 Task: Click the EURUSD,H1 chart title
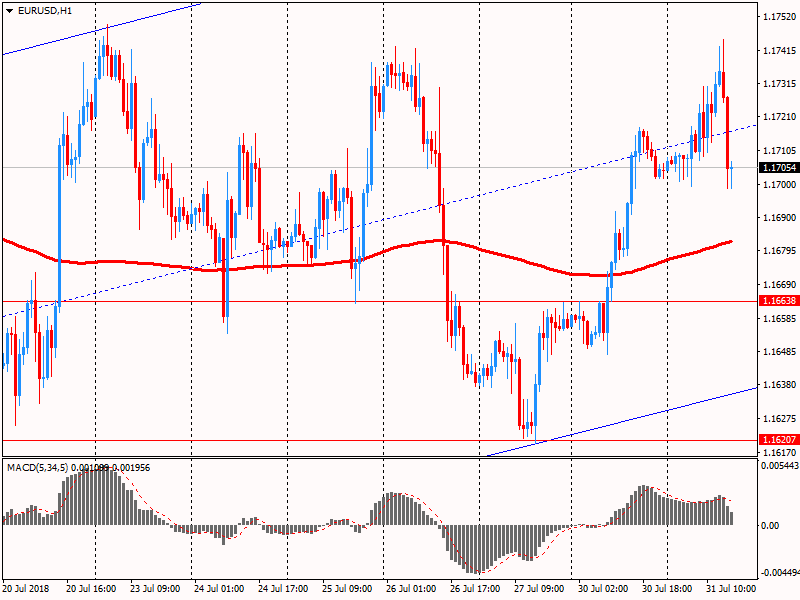pyautogui.click(x=45, y=11)
